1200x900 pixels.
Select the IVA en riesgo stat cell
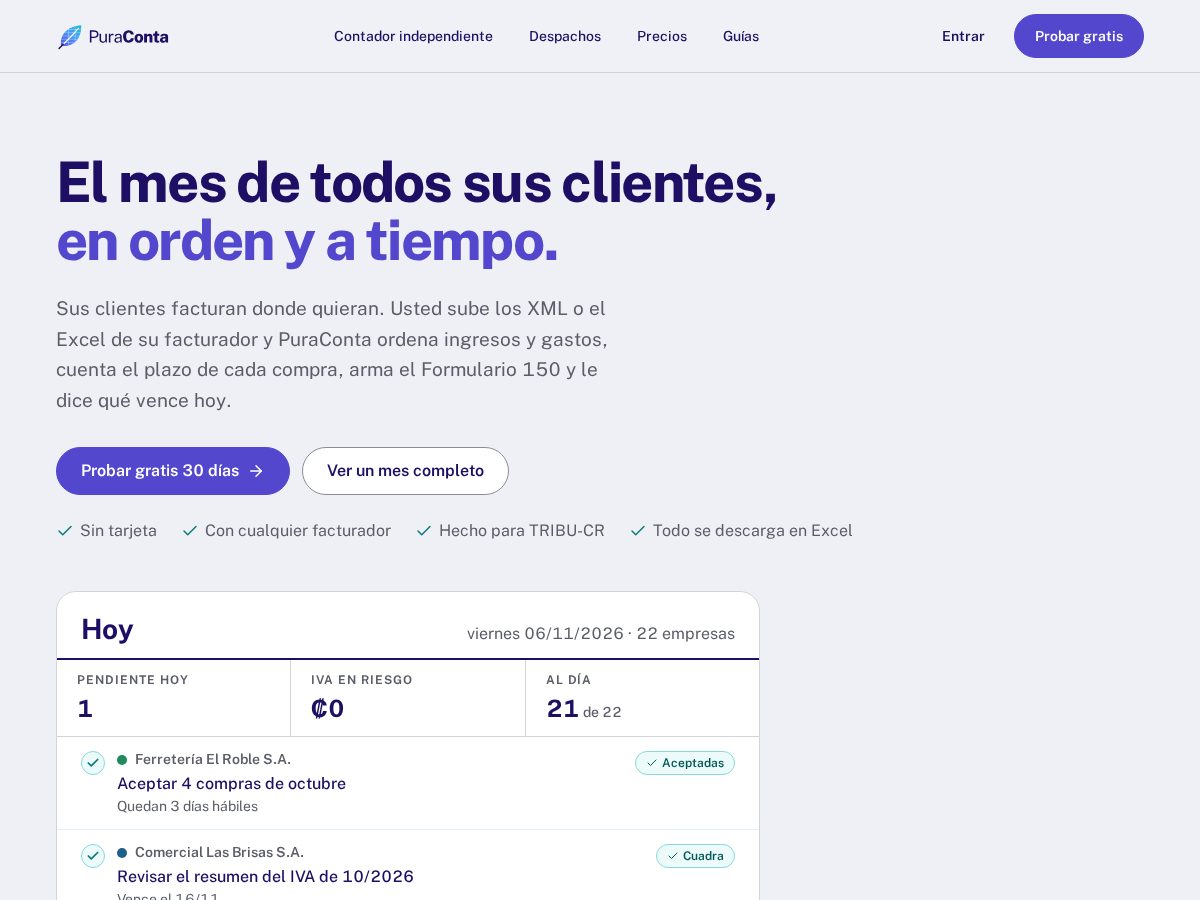pos(408,698)
